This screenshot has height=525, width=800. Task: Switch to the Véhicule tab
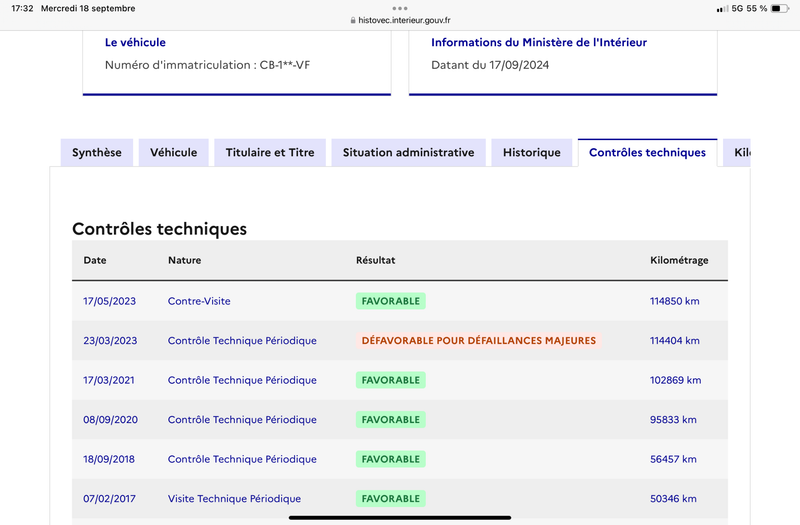coord(173,153)
